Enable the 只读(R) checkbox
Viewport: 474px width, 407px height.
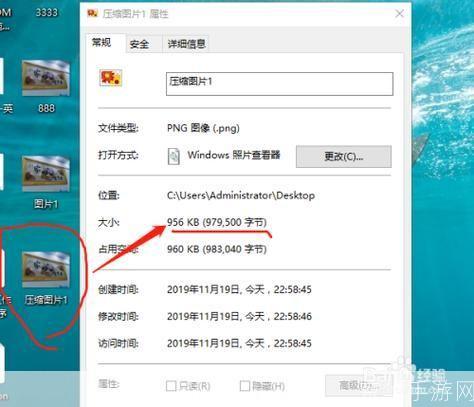click(x=171, y=386)
